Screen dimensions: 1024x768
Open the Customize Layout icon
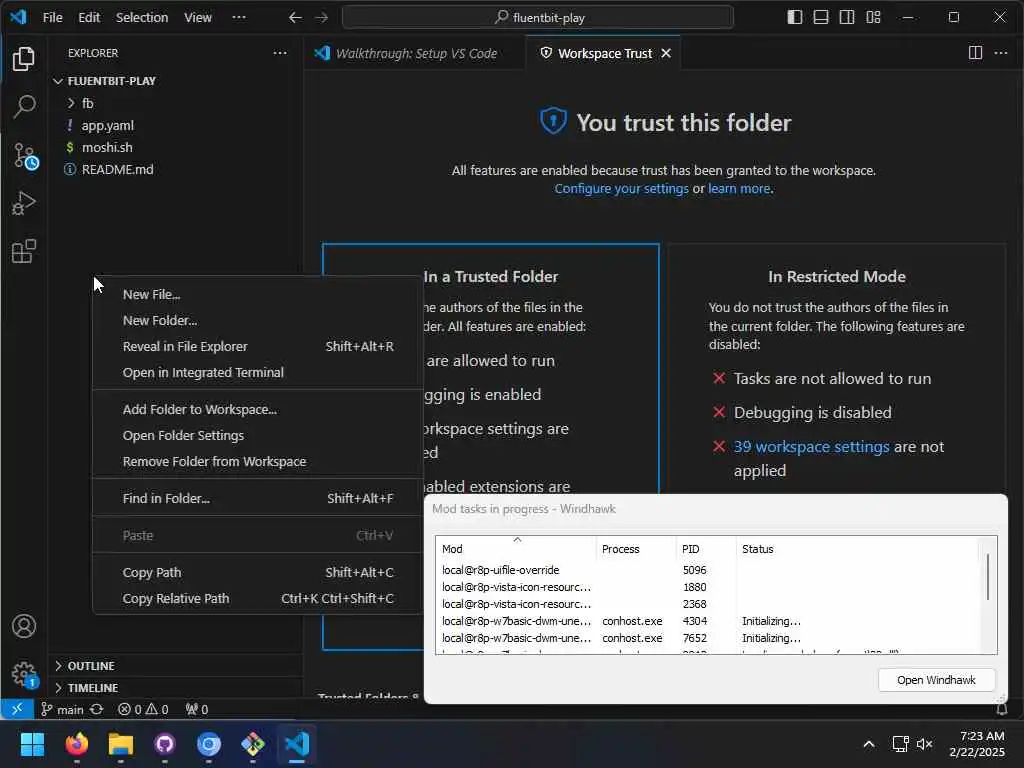[x=874, y=17]
